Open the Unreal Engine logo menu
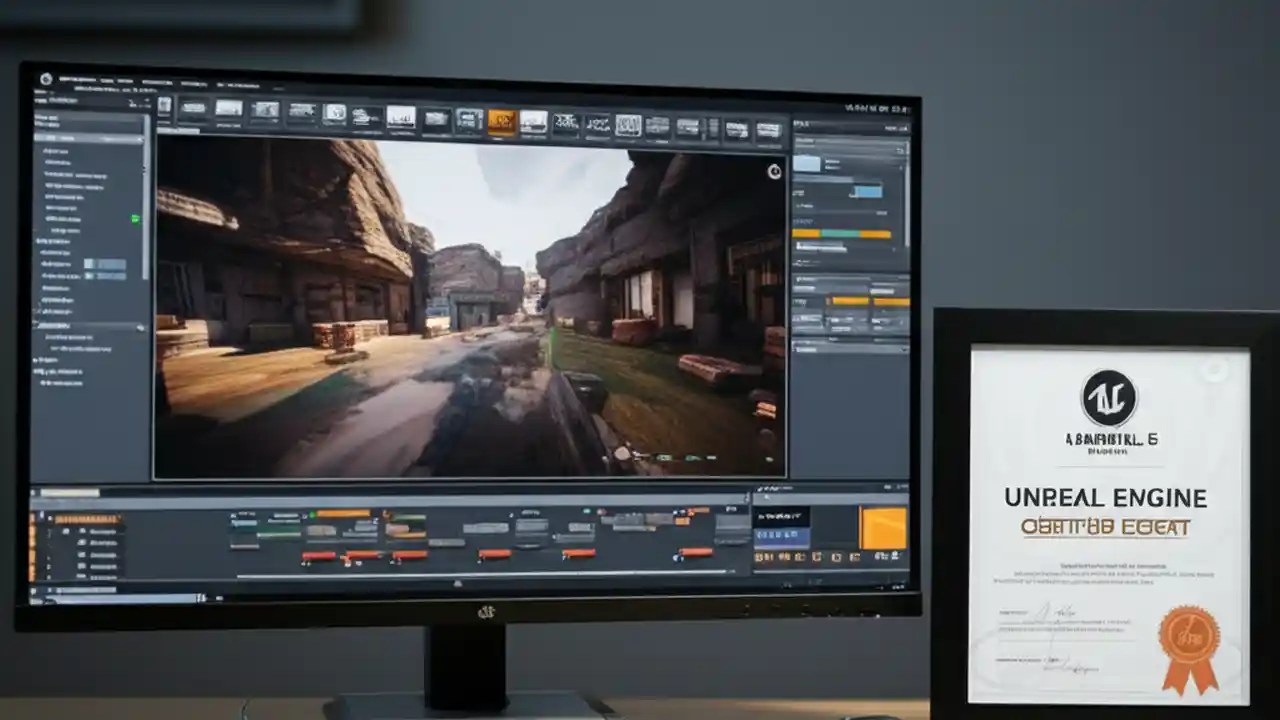 (x=45, y=76)
